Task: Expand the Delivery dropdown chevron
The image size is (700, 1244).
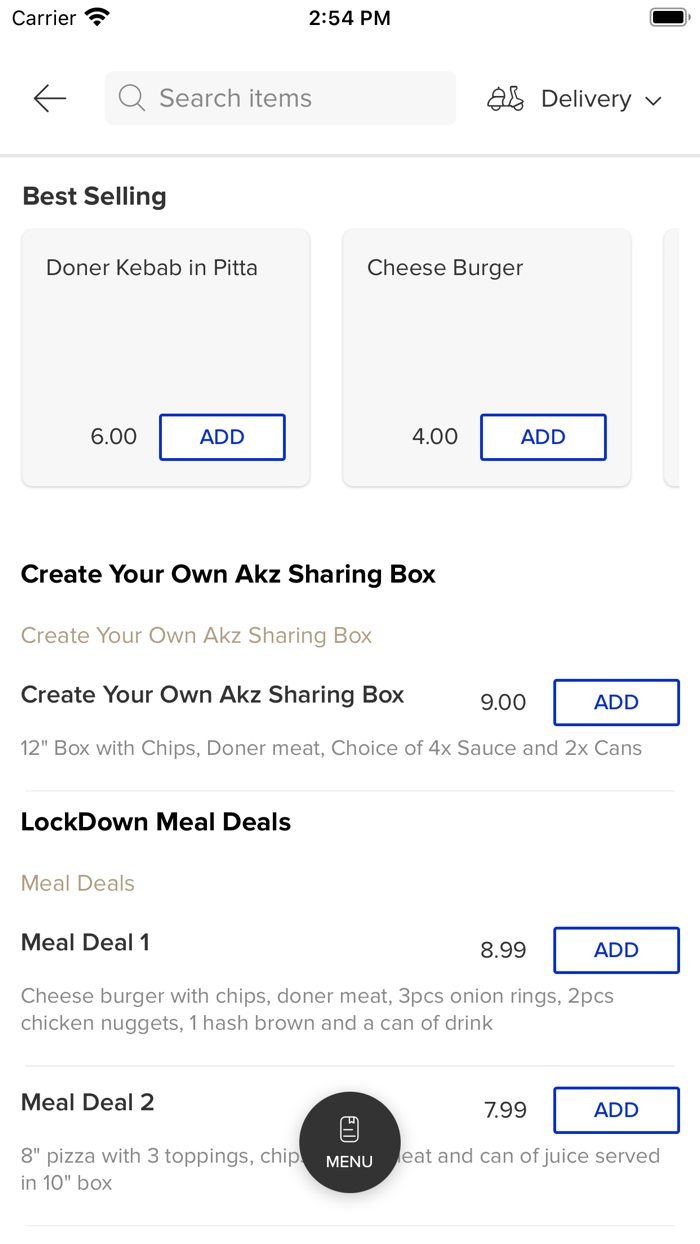Action: pyautogui.click(x=653, y=100)
